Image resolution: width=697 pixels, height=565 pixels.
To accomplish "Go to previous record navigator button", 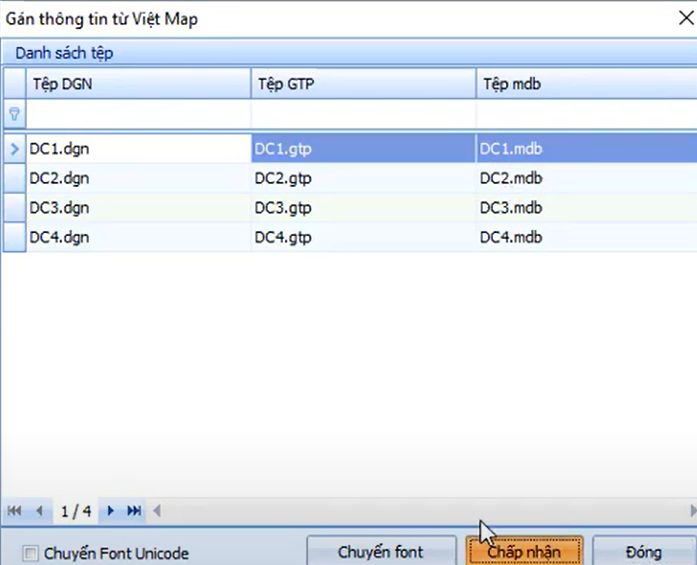I will click(40, 511).
